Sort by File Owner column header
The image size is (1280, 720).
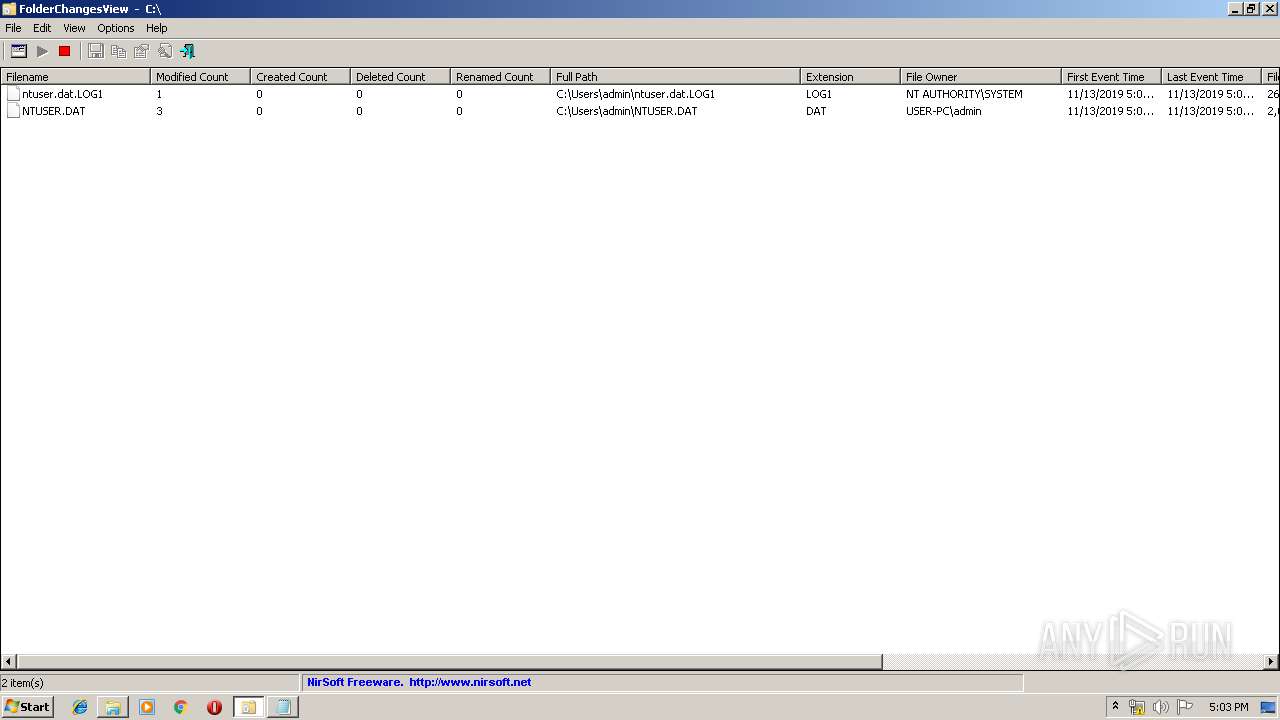pos(981,76)
